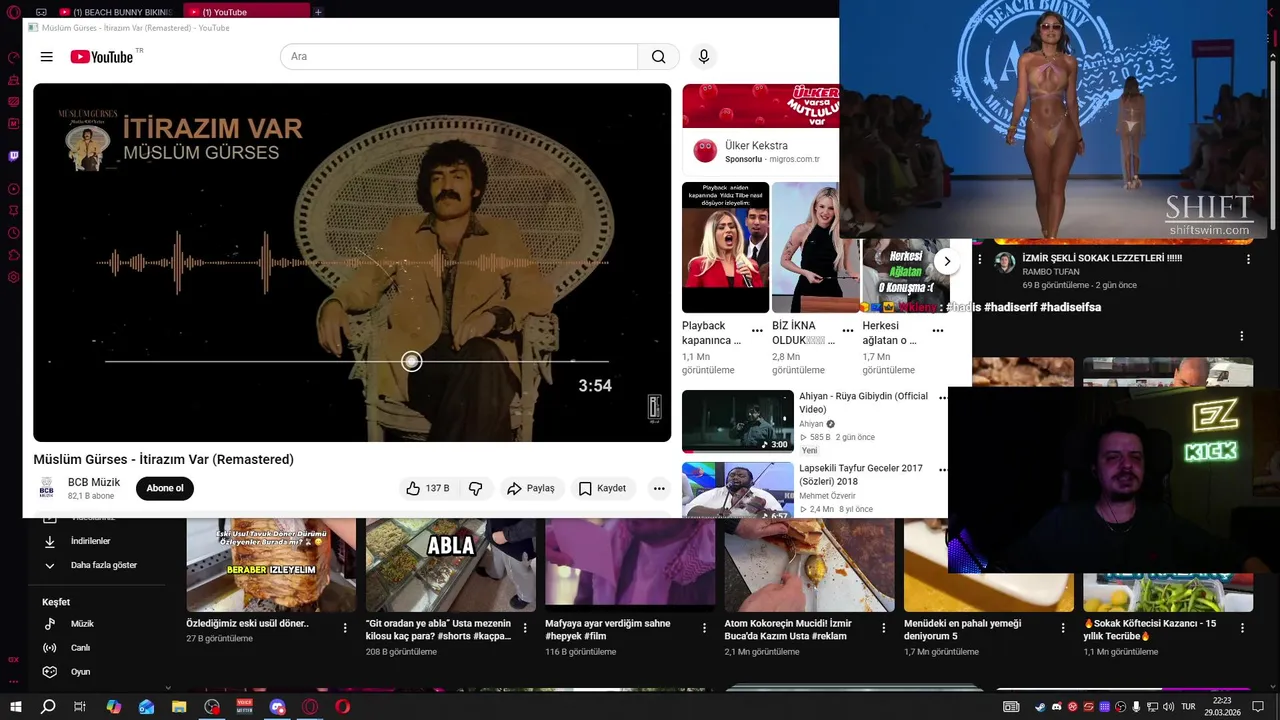Switch to the (1) YouTube browser tab
The height and width of the screenshot is (720, 1280).
pos(246,12)
